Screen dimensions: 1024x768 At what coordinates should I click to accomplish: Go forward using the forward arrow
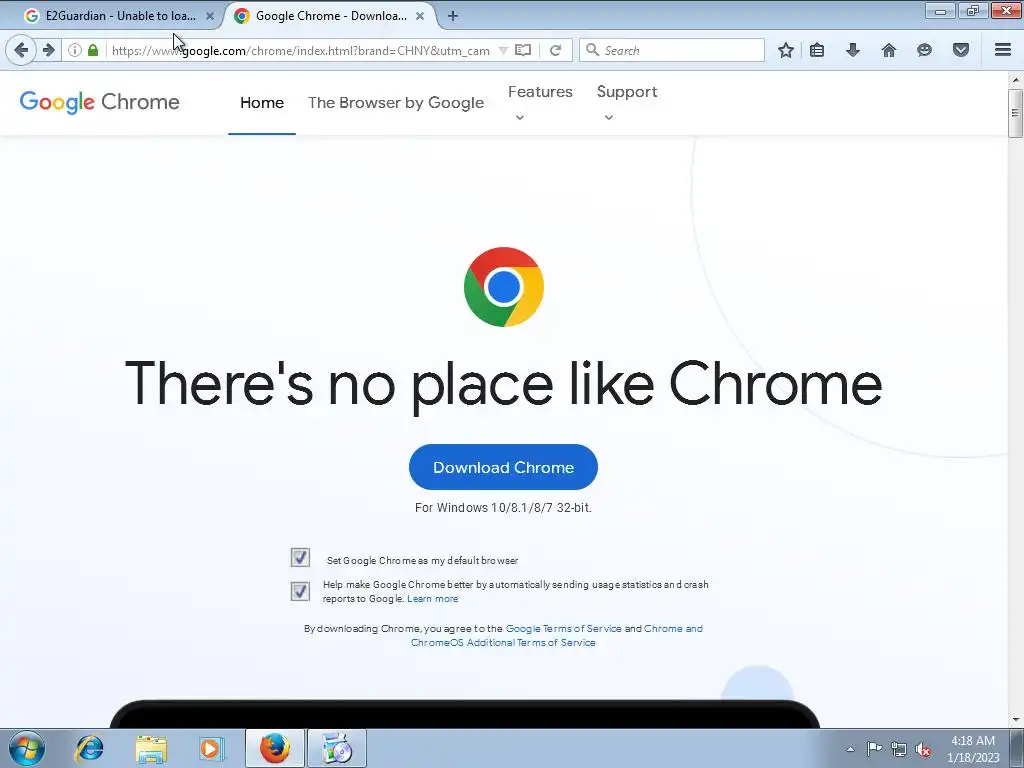pyautogui.click(x=49, y=50)
